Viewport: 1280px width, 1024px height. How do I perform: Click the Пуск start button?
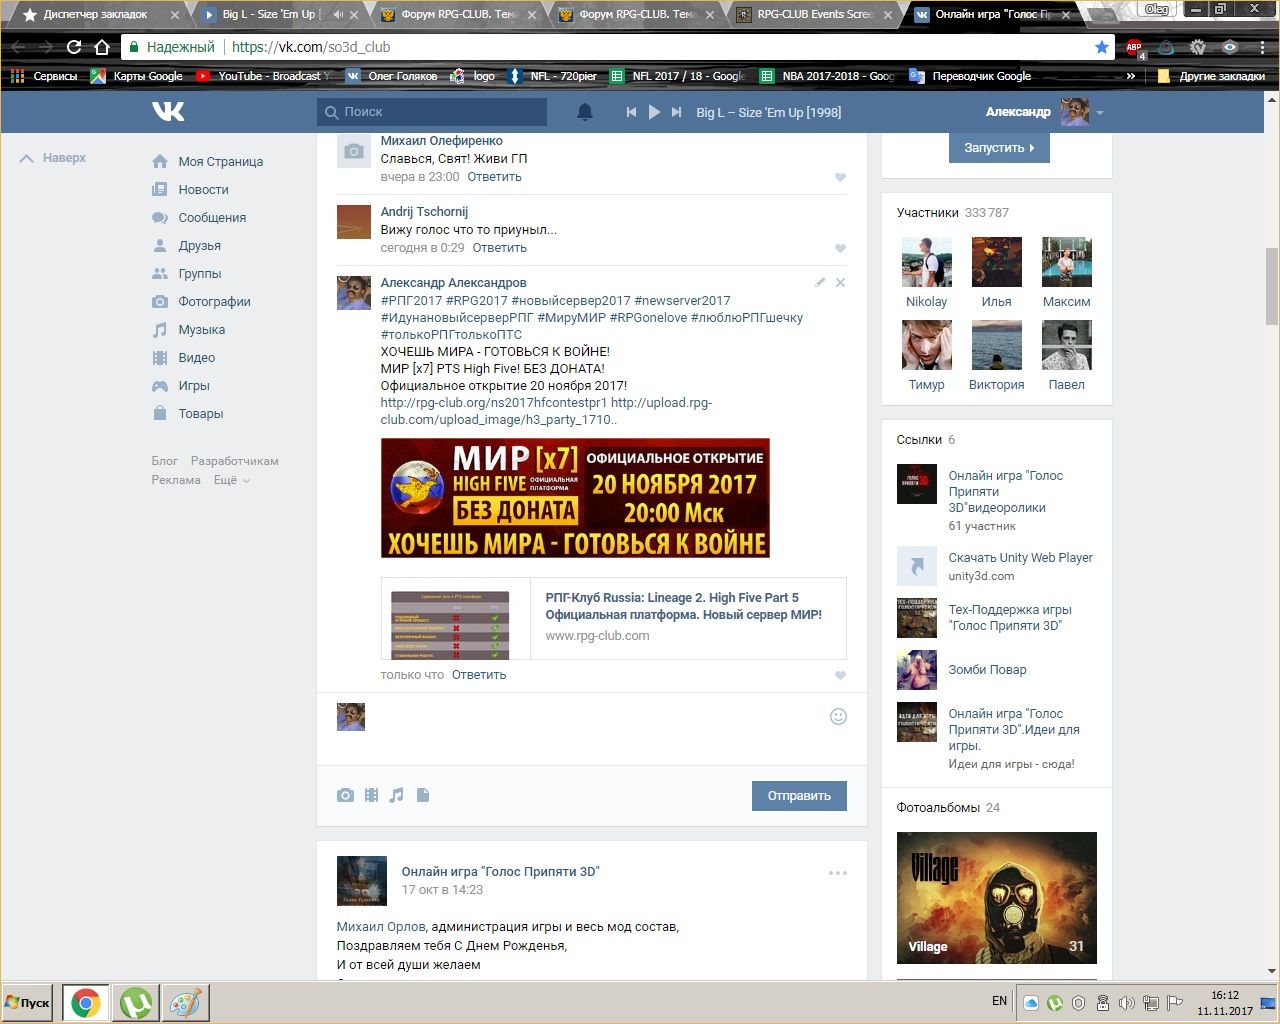pyautogui.click(x=27, y=1003)
